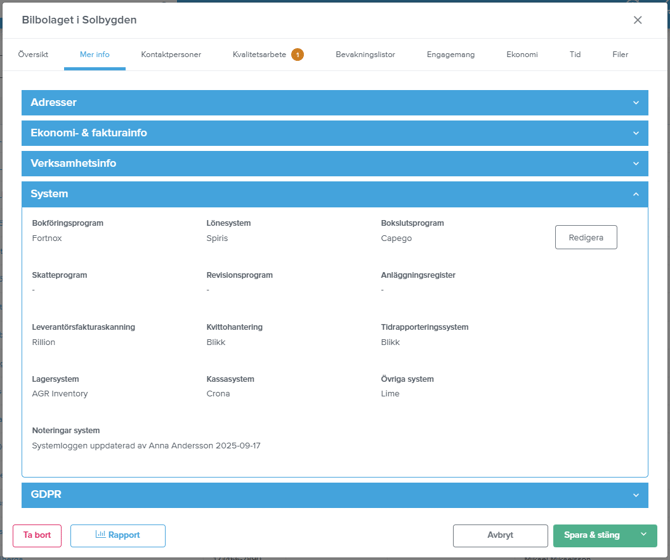
Task: Open the Kontaktpersoner tab
Action: click(171, 54)
